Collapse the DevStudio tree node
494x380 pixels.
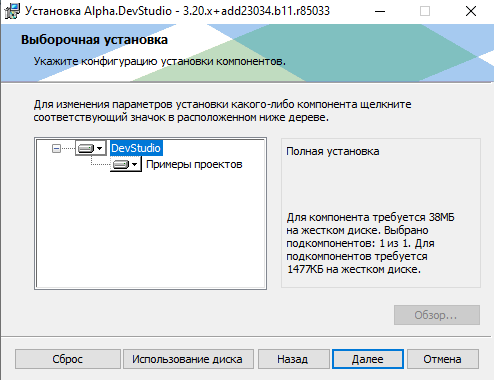[56, 148]
